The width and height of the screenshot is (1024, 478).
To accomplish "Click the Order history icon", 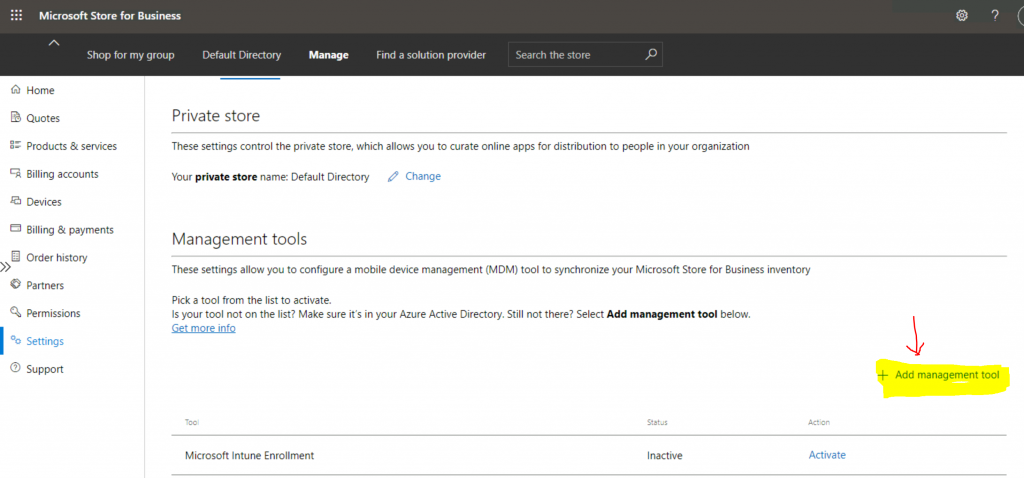I will [16, 257].
